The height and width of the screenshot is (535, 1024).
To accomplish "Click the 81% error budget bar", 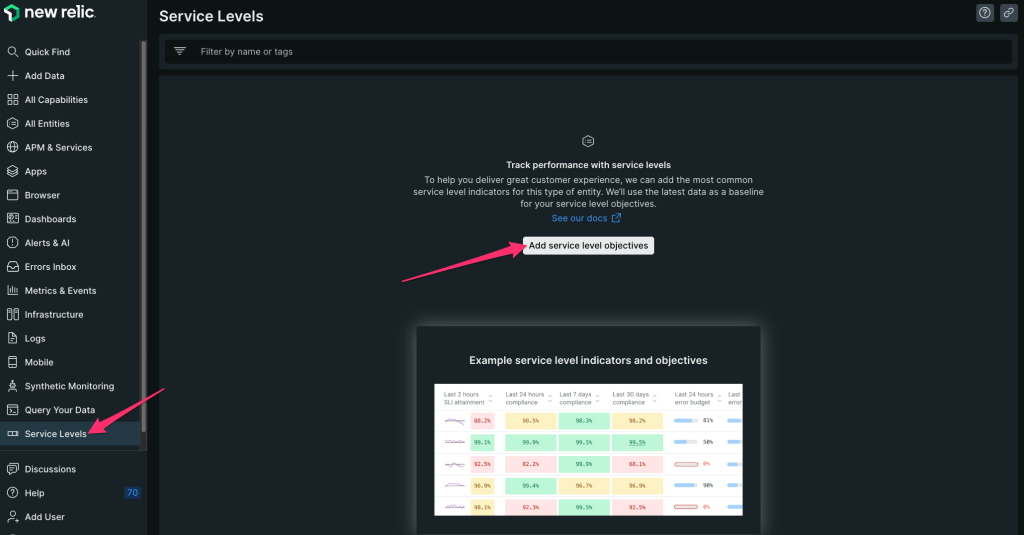I will (686, 421).
